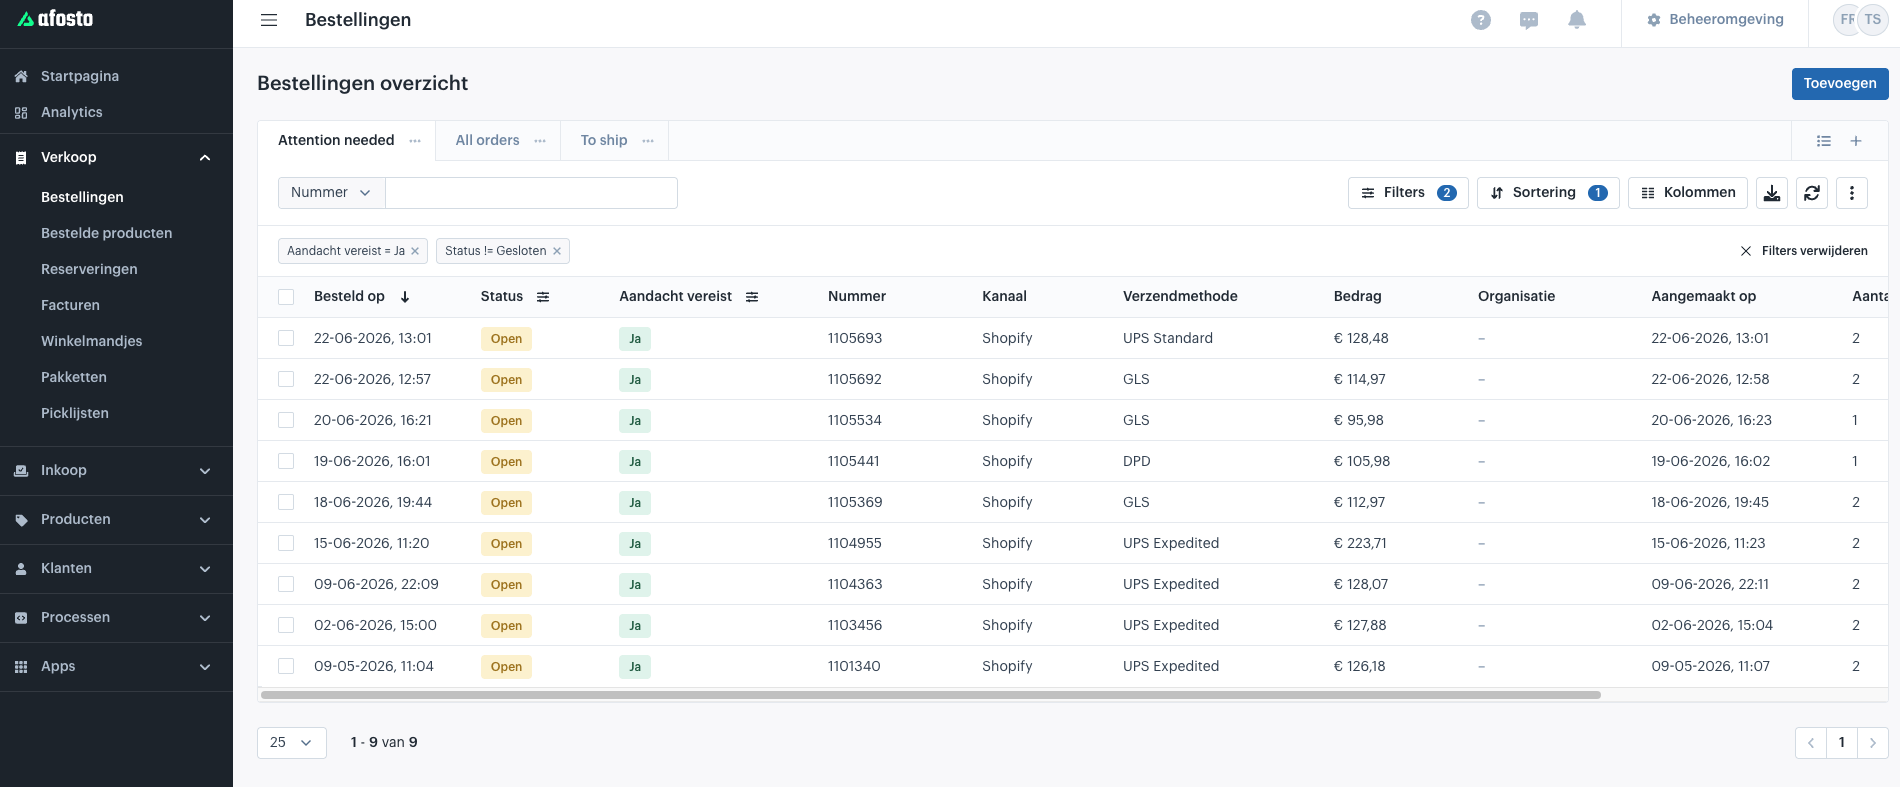Open the Status column filter icon

543,297
